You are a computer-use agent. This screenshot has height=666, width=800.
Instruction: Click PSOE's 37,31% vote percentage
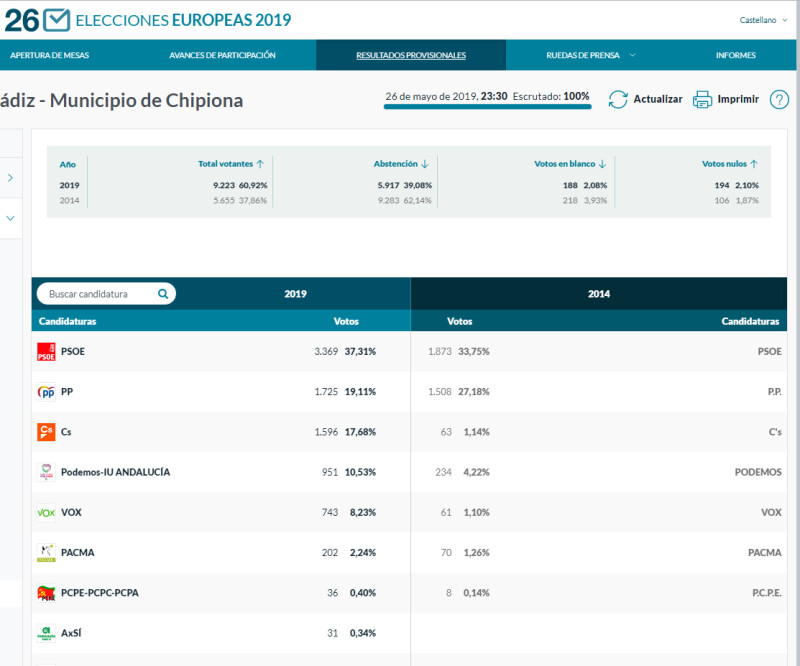coord(360,352)
